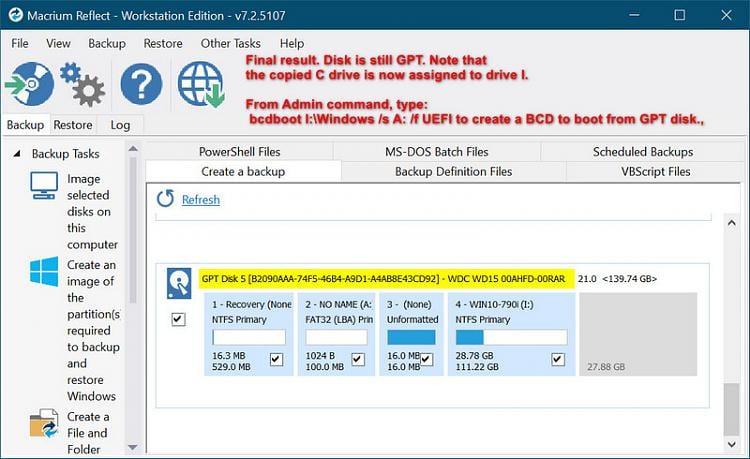750x459 pixels.
Task: Select partition 4 WIN10-790i (I:) block
Action: [511, 334]
